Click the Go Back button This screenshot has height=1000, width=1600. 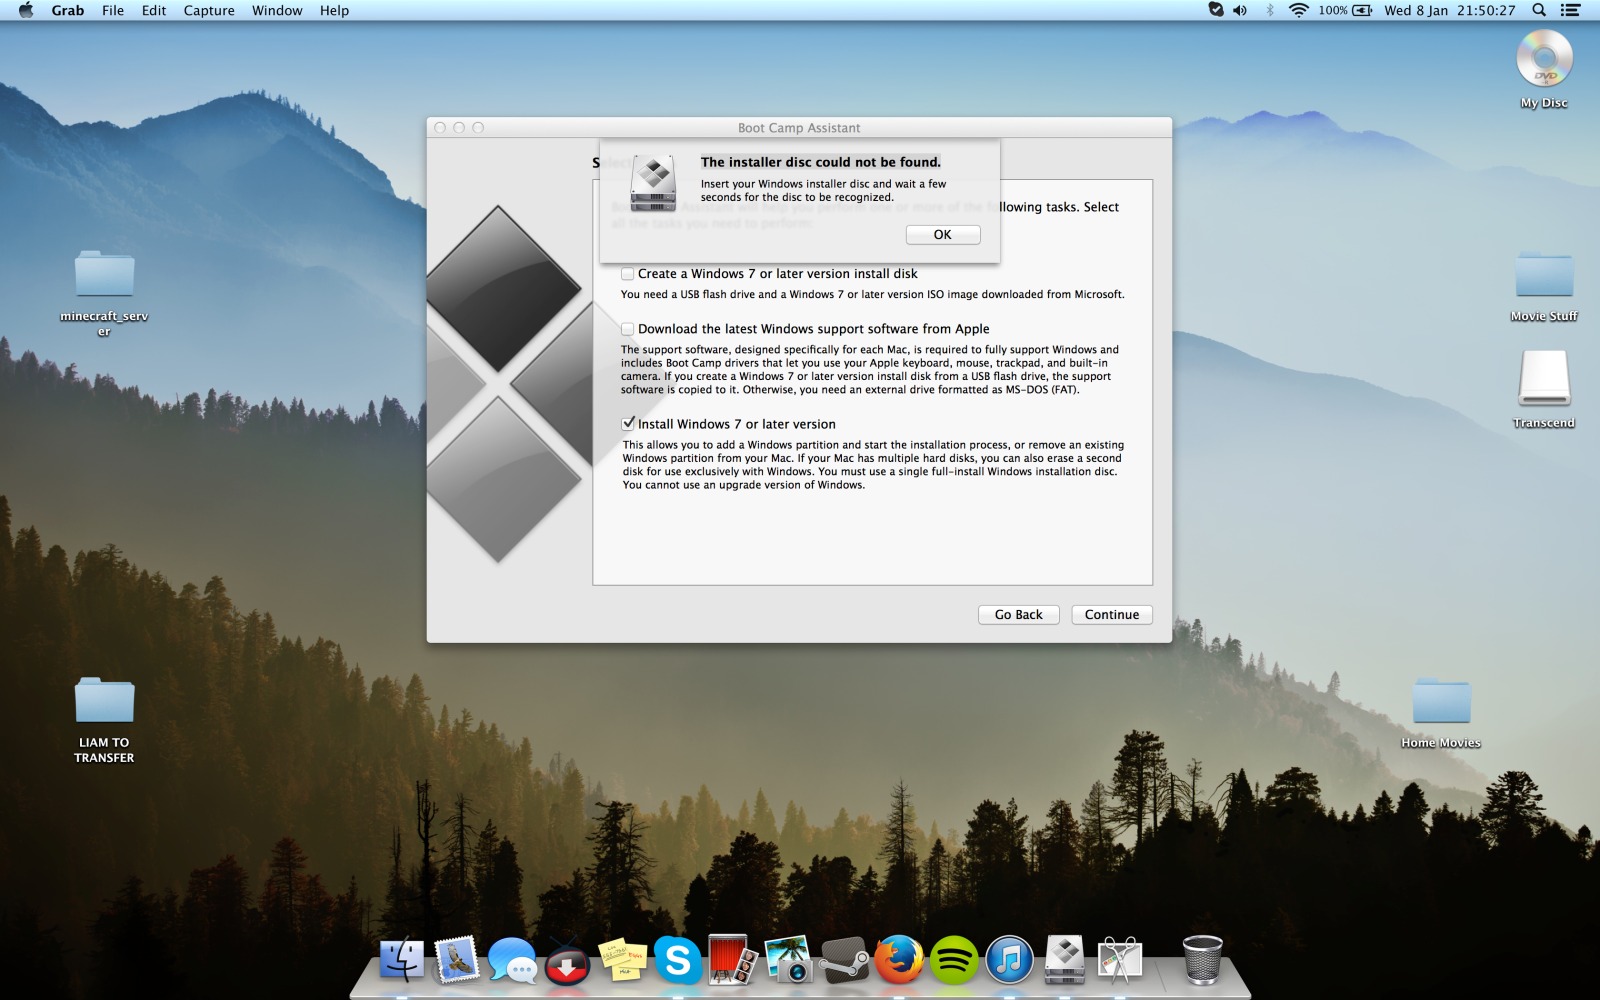[x=1018, y=615]
